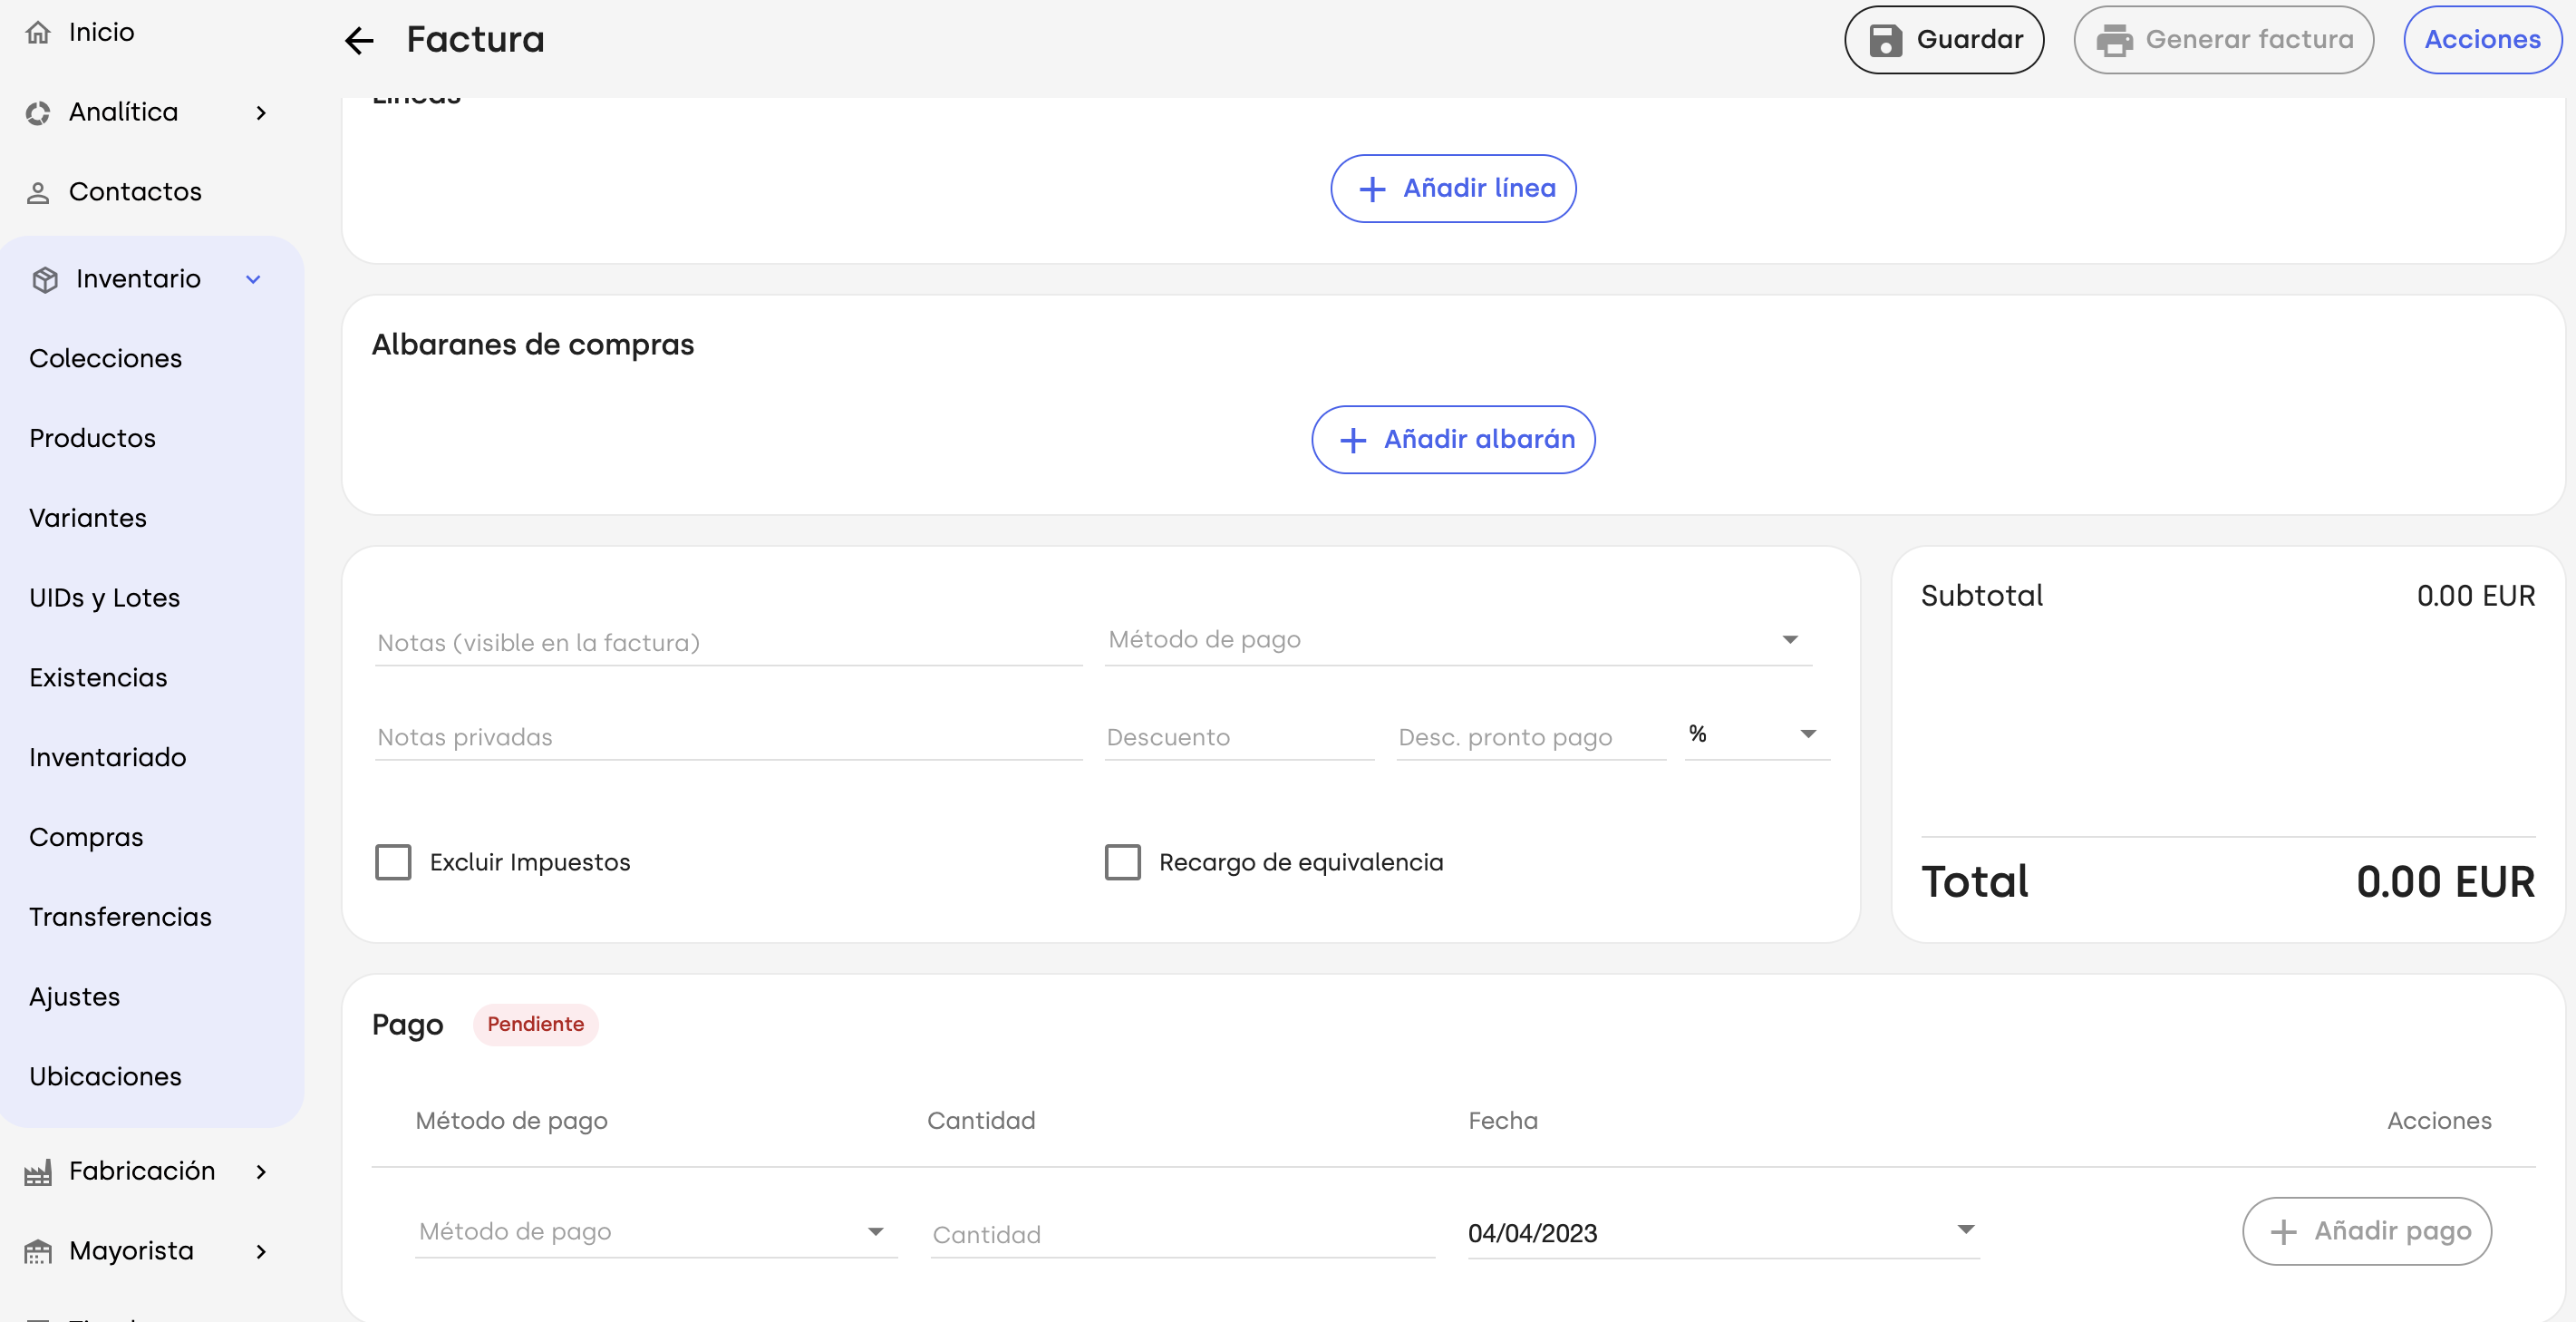
Task: Open Inventariado in the sidebar
Action: [108, 758]
